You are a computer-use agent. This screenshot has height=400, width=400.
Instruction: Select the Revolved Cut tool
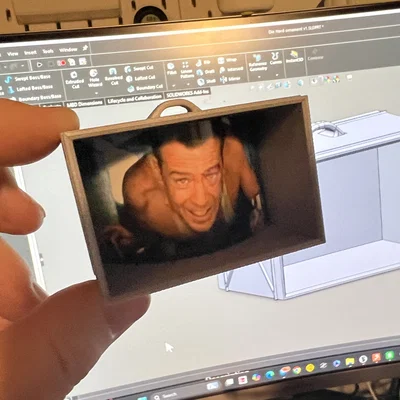[x=114, y=76]
